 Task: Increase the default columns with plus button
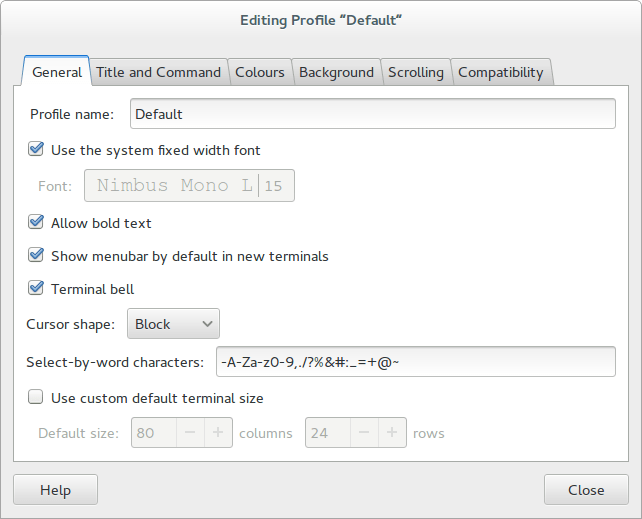[x=218, y=433]
